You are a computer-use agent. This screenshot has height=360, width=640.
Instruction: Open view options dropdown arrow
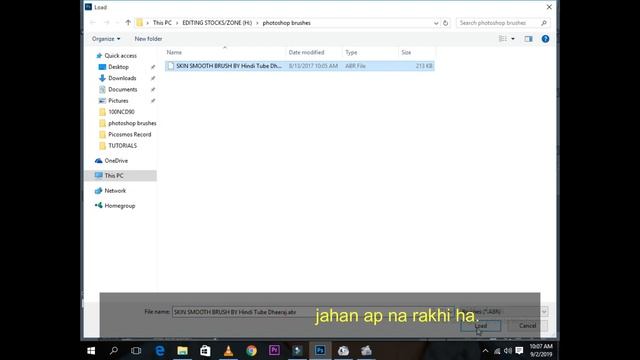tap(513, 39)
